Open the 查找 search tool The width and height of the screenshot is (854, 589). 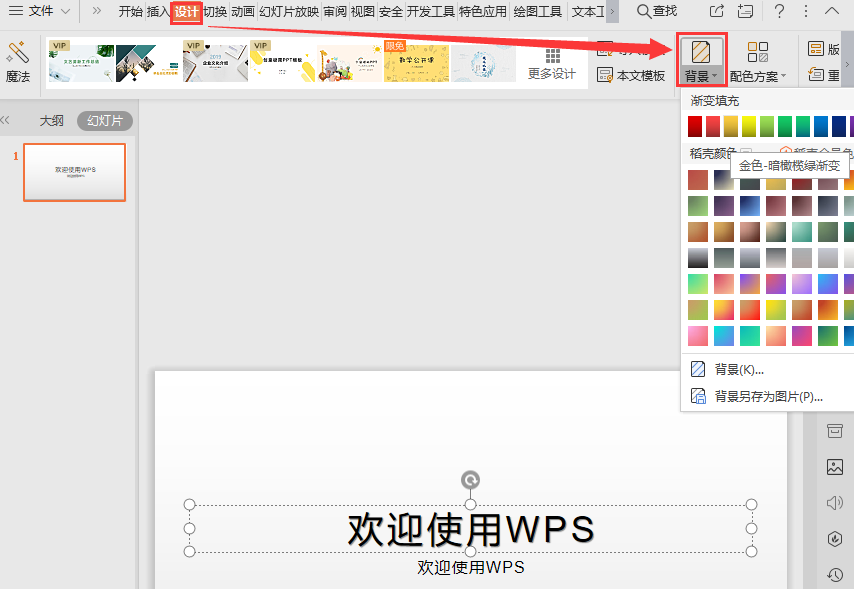[657, 11]
